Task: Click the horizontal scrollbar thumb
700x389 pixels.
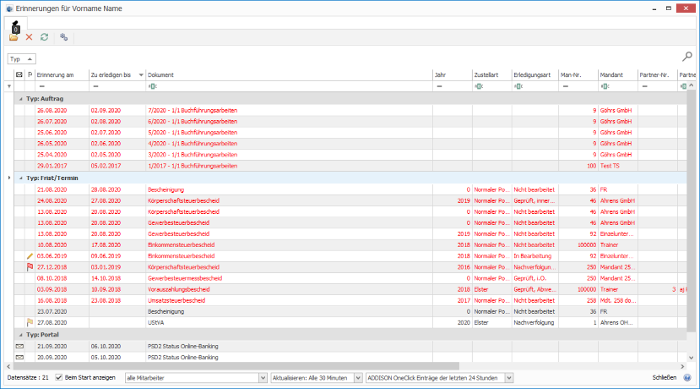Action: [237, 367]
